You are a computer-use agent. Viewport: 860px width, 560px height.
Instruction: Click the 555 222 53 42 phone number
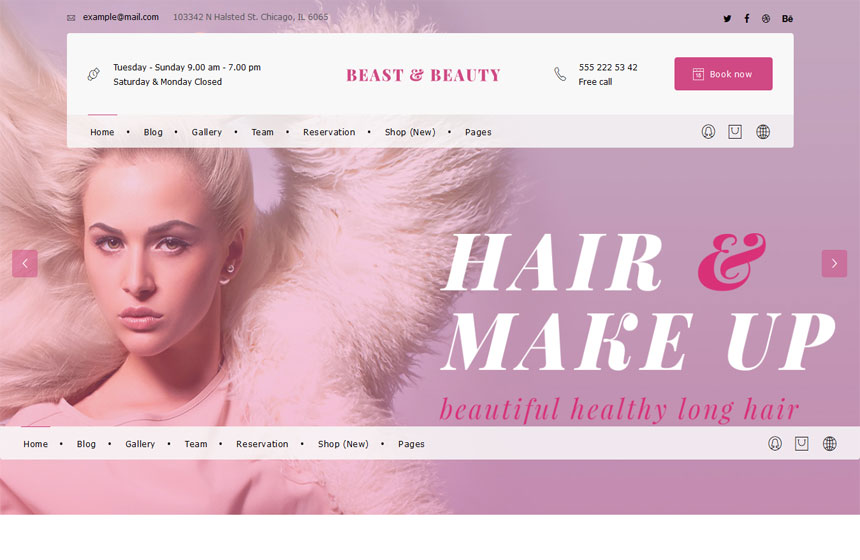[608, 67]
